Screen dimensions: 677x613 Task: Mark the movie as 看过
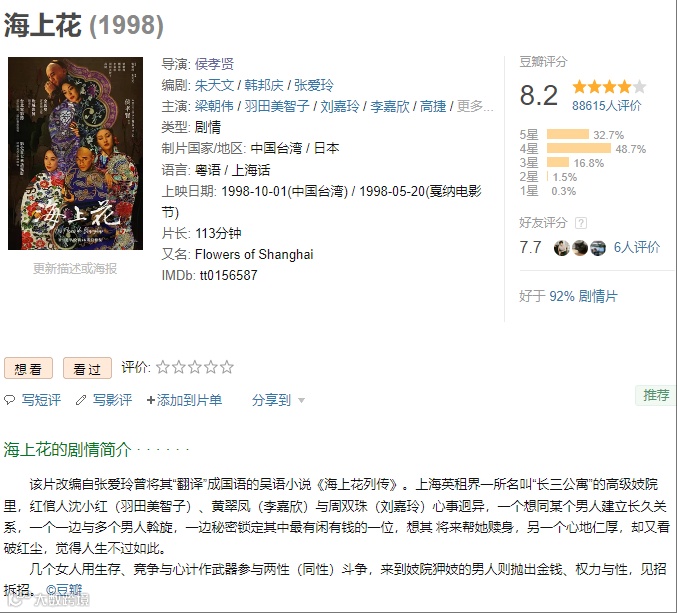pos(87,368)
